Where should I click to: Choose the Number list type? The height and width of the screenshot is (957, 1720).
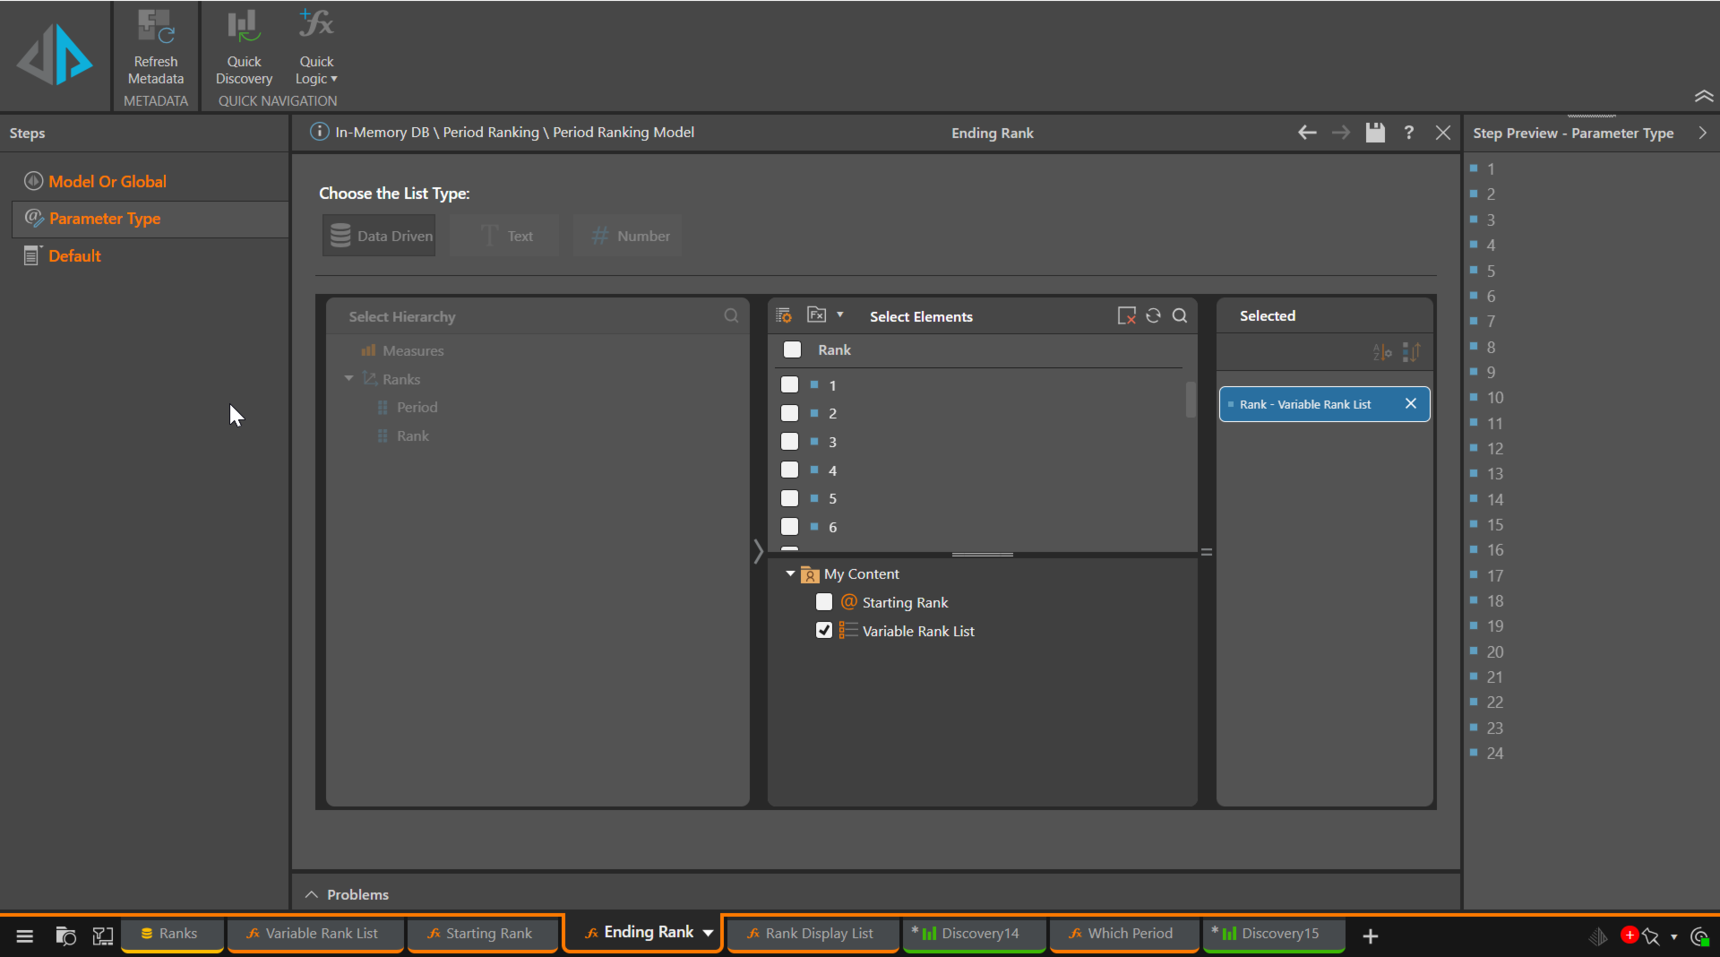(x=628, y=236)
